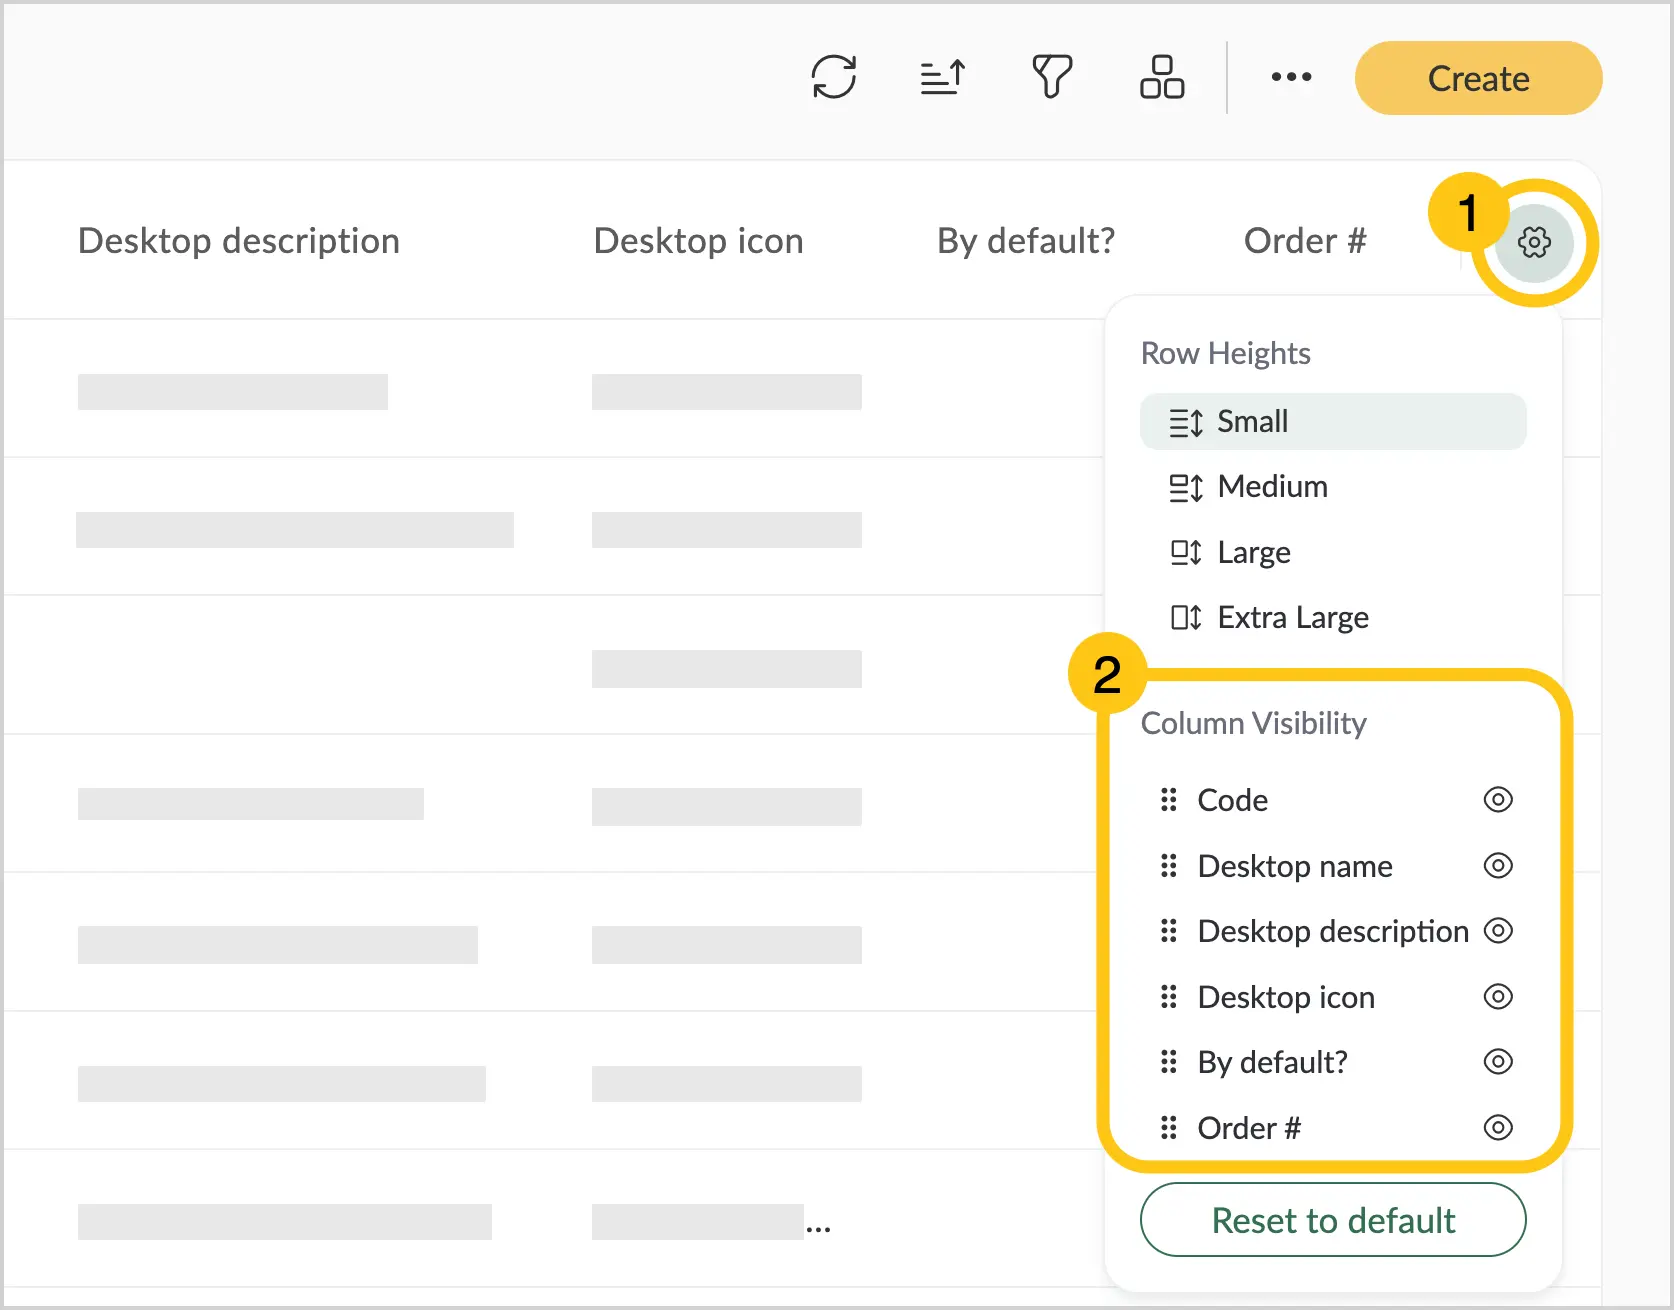The width and height of the screenshot is (1674, 1310).
Task: Click the By default? column header
Action: tap(1026, 242)
